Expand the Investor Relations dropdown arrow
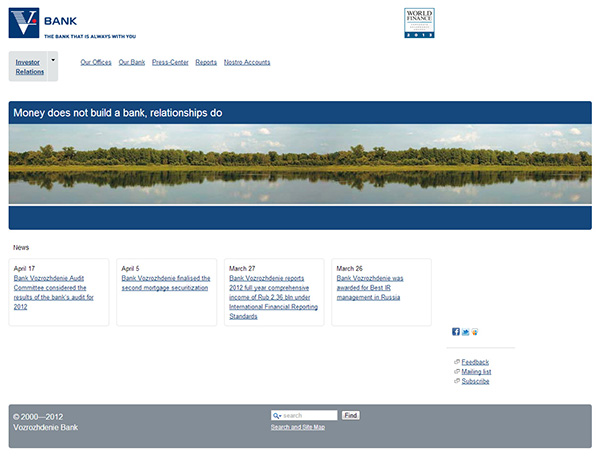 pos(53,60)
